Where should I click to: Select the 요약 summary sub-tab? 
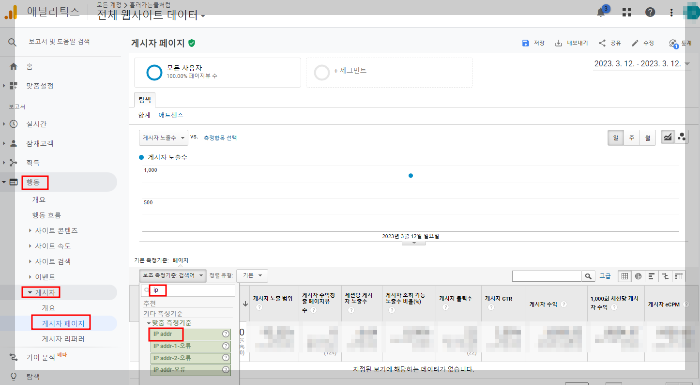pos(144,115)
